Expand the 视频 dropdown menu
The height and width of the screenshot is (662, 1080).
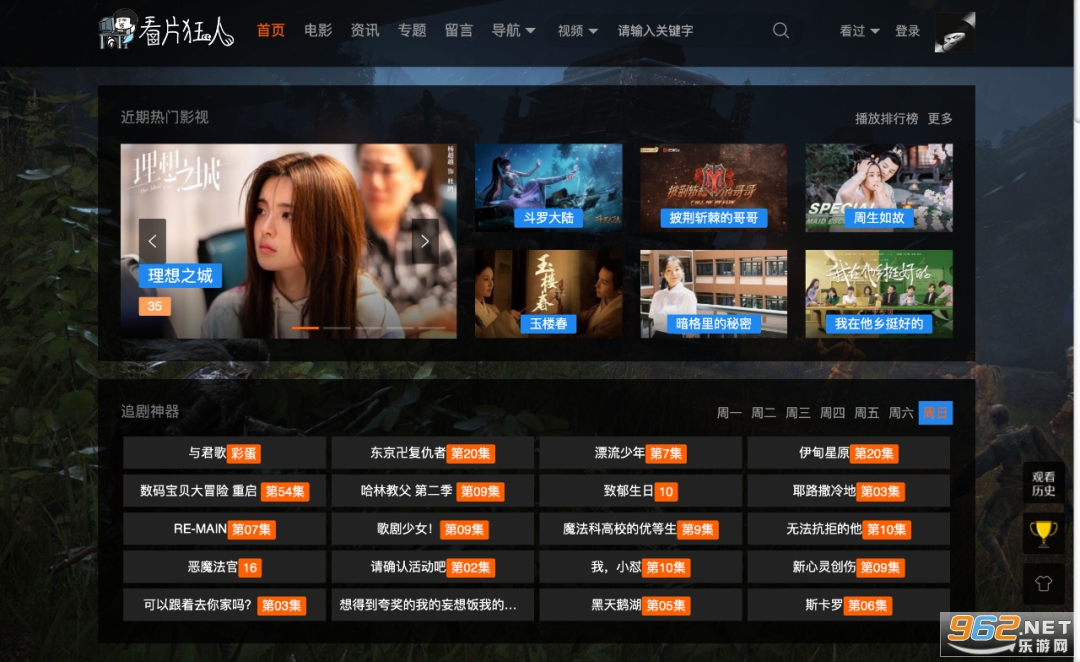tap(577, 30)
